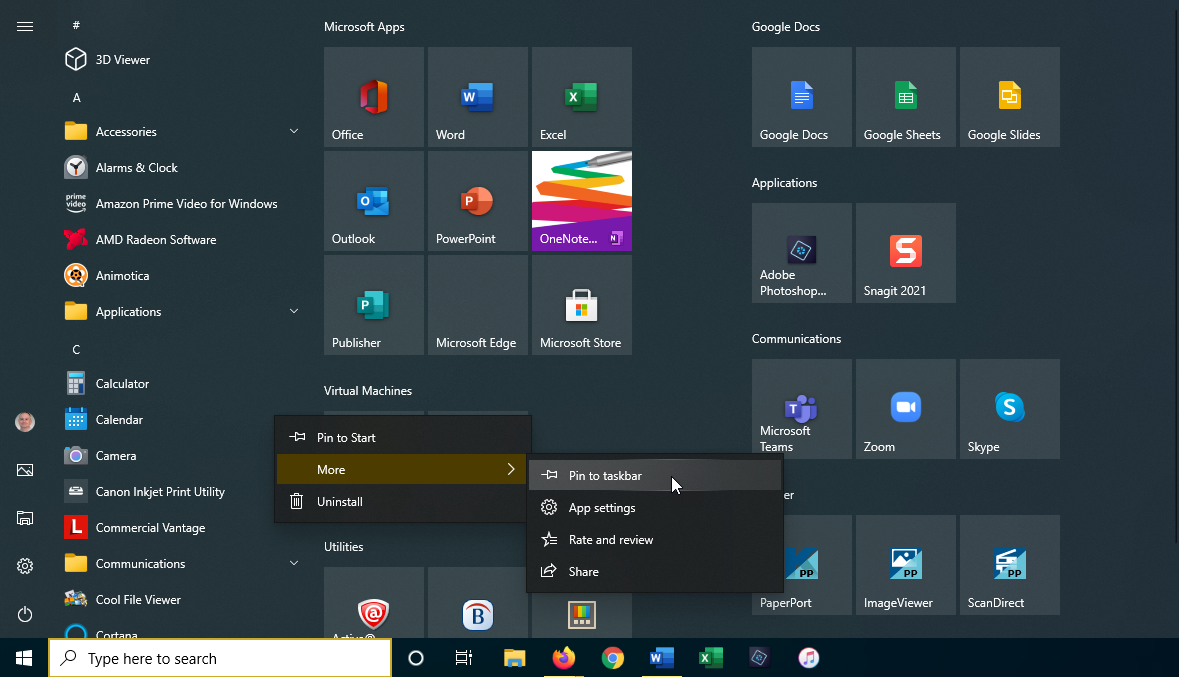Expand the Communications folder in the app list
The width and height of the screenshot is (1179, 677).
182,563
